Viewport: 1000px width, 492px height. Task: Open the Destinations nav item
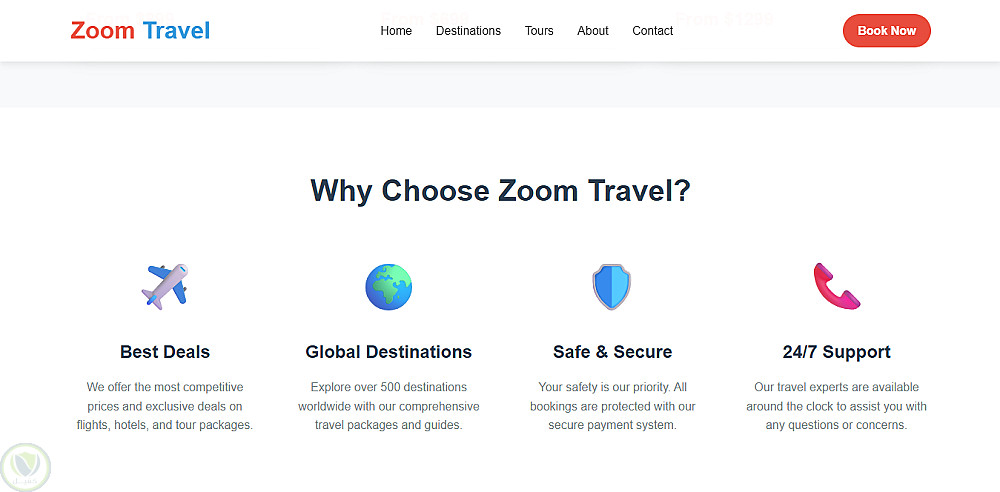468,31
